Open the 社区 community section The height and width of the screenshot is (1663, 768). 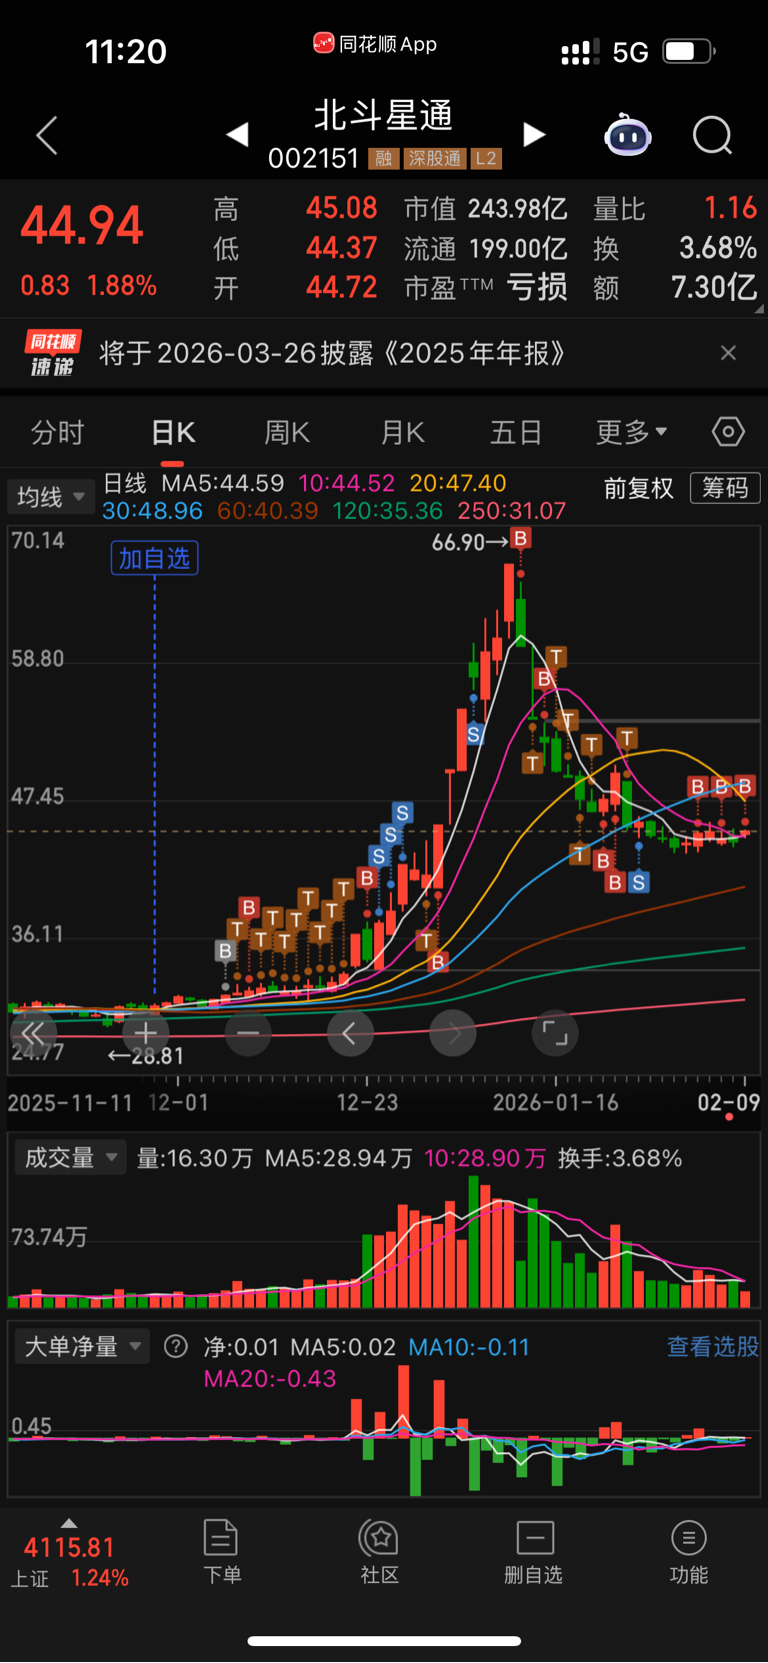(x=380, y=1552)
